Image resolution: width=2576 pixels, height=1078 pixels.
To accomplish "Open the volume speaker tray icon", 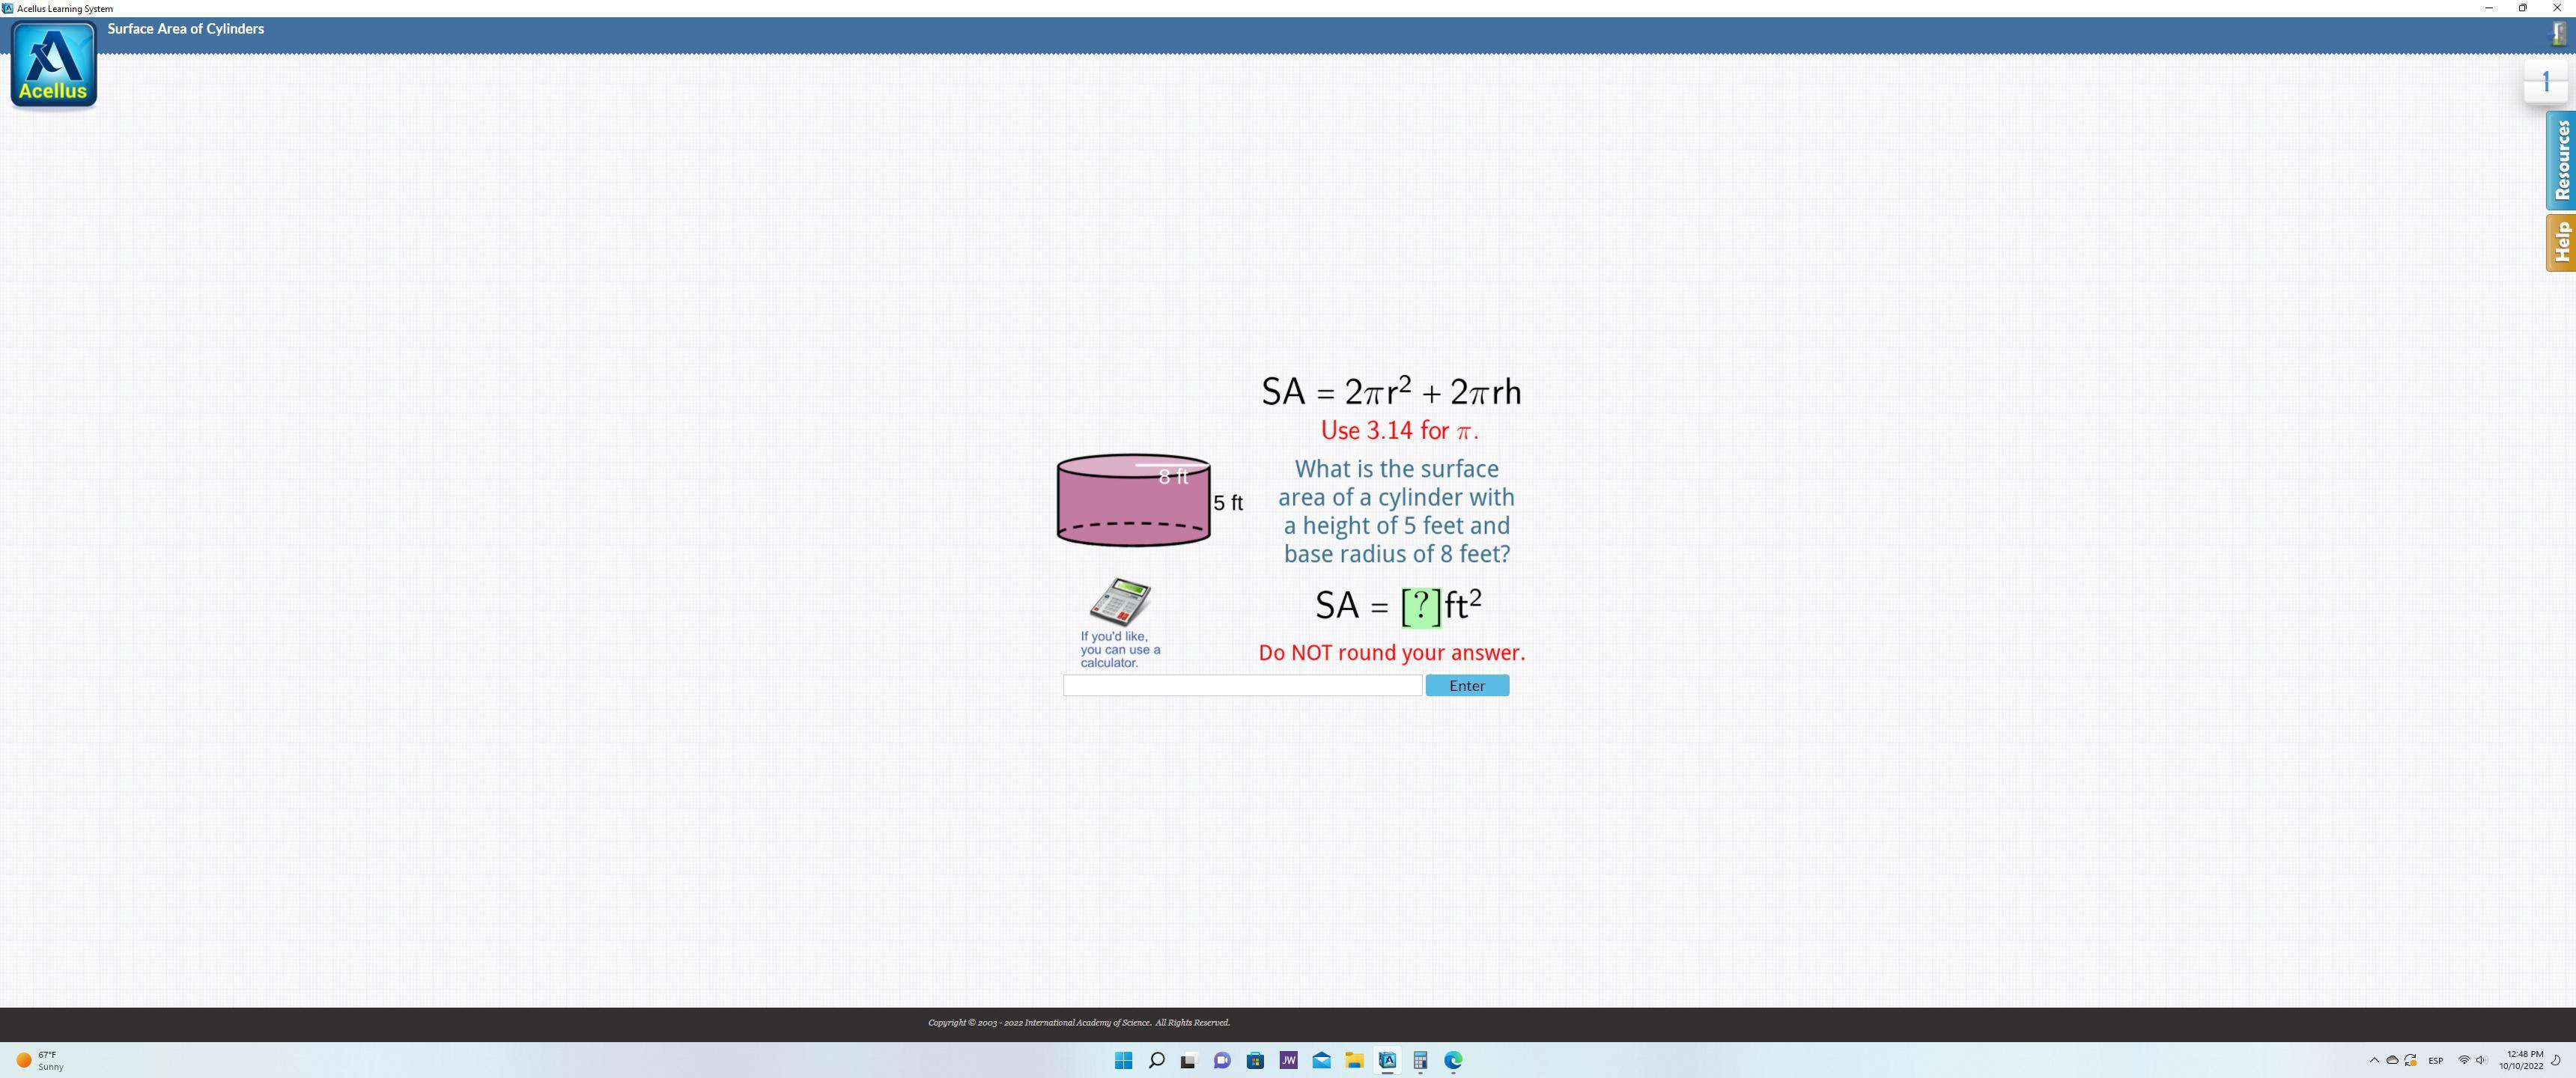I will 2480,1060.
